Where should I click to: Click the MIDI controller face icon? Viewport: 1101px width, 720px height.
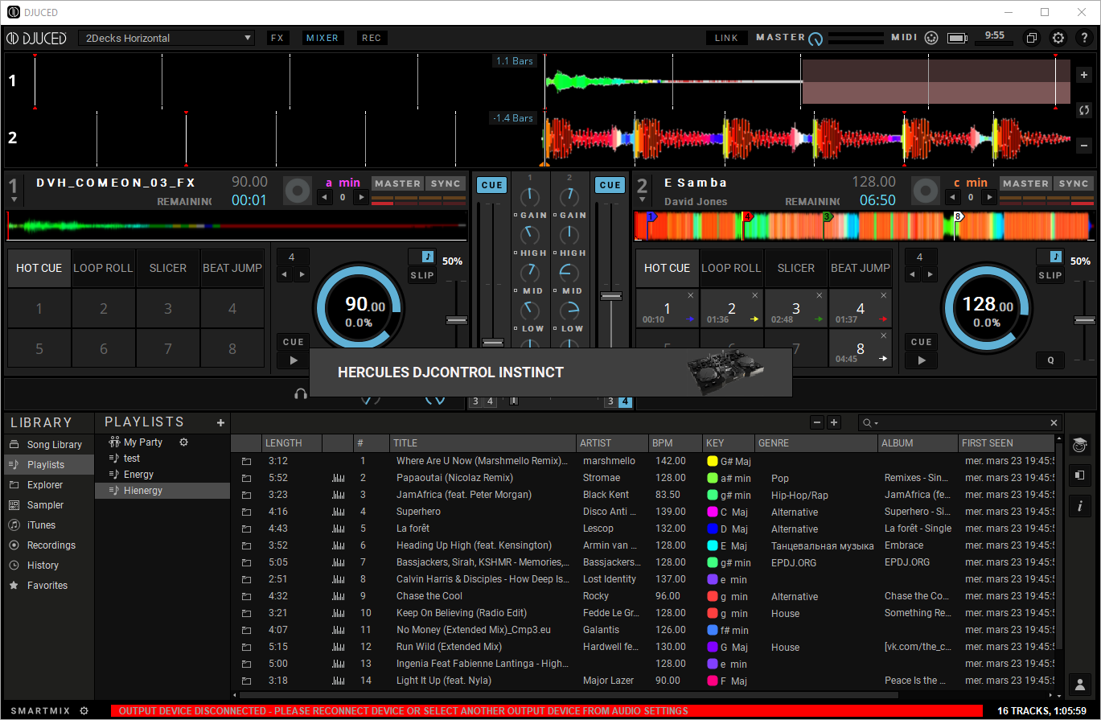click(x=931, y=38)
